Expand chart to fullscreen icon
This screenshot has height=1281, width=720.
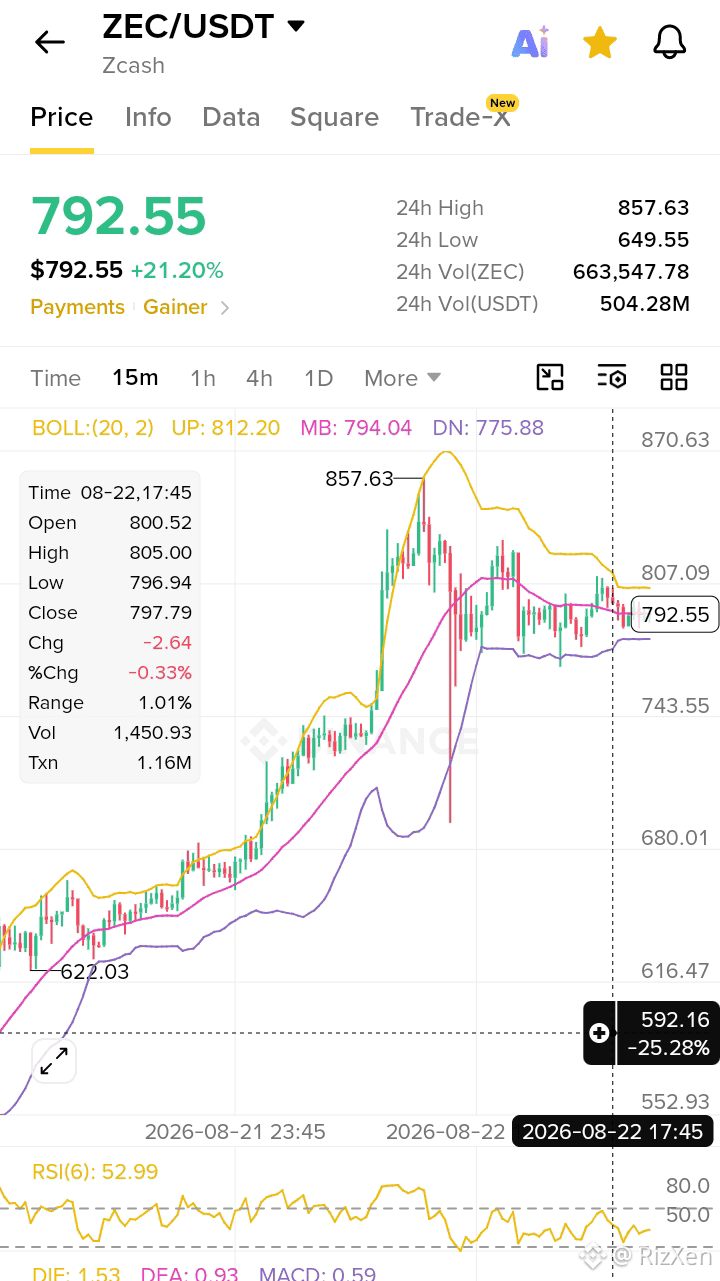point(54,1061)
